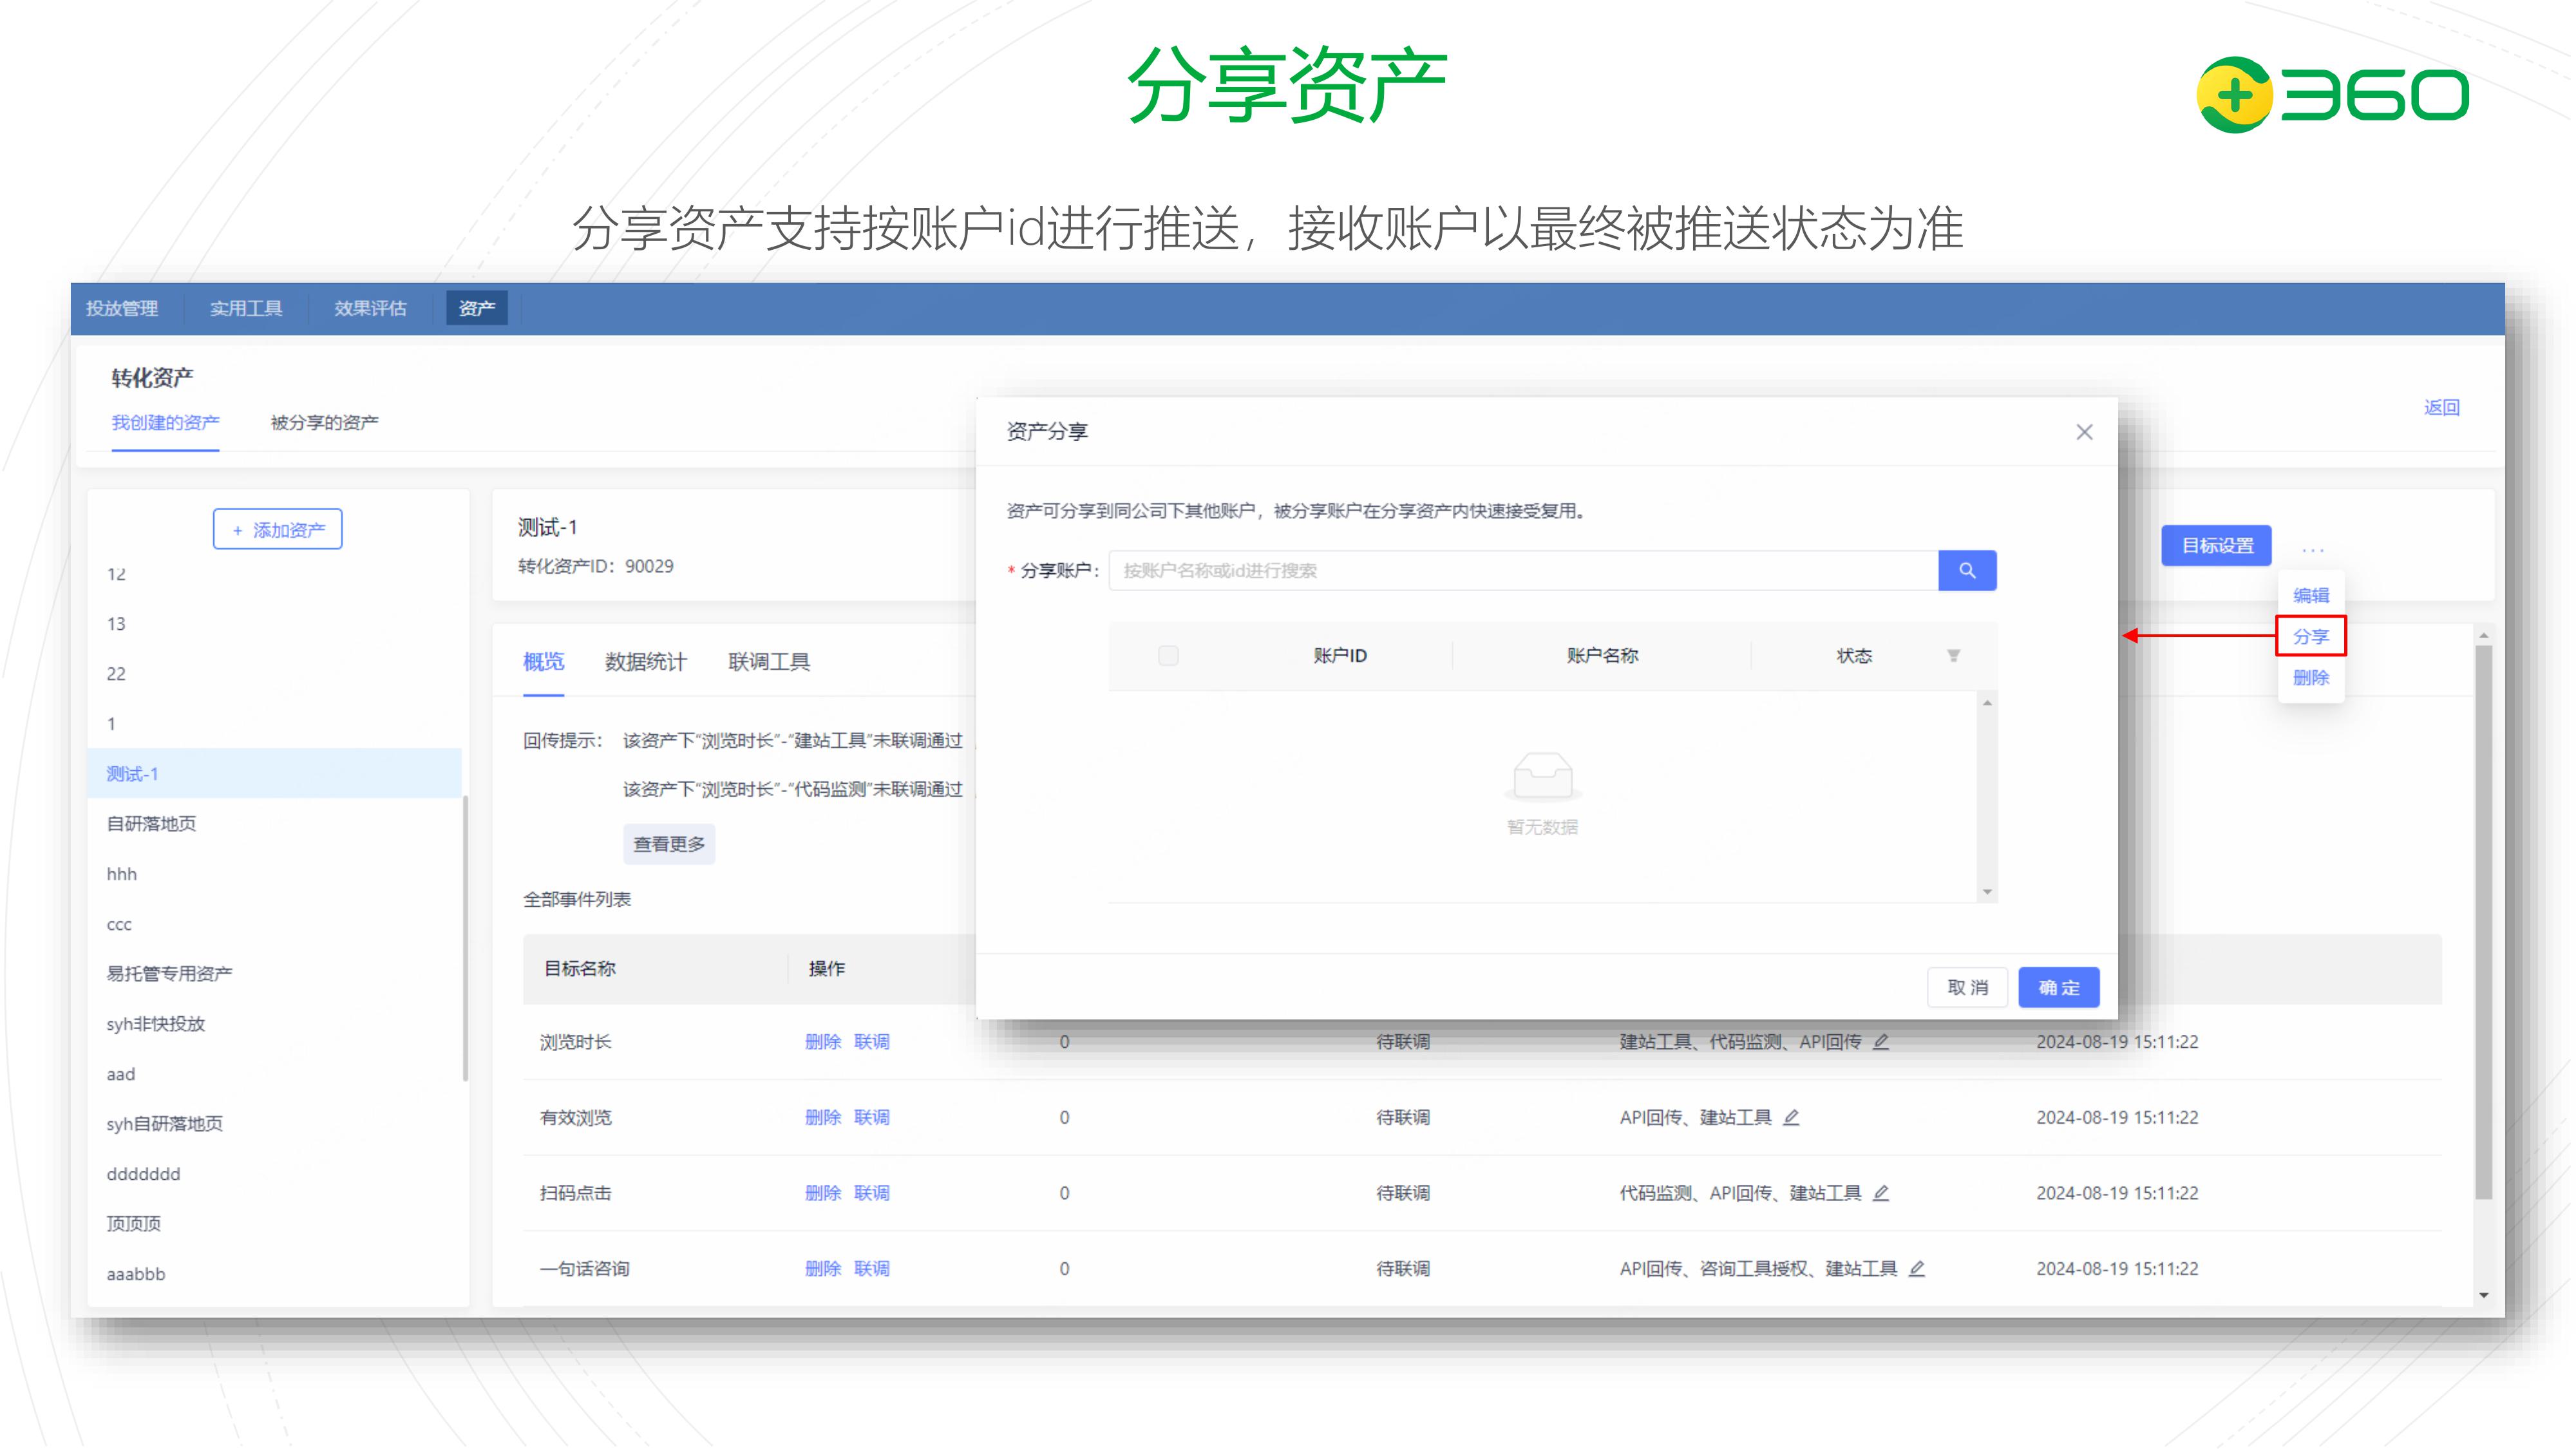Select asset 自研落地页 in the list
The width and height of the screenshot is (2576, 1449).
tap(275, 824)
